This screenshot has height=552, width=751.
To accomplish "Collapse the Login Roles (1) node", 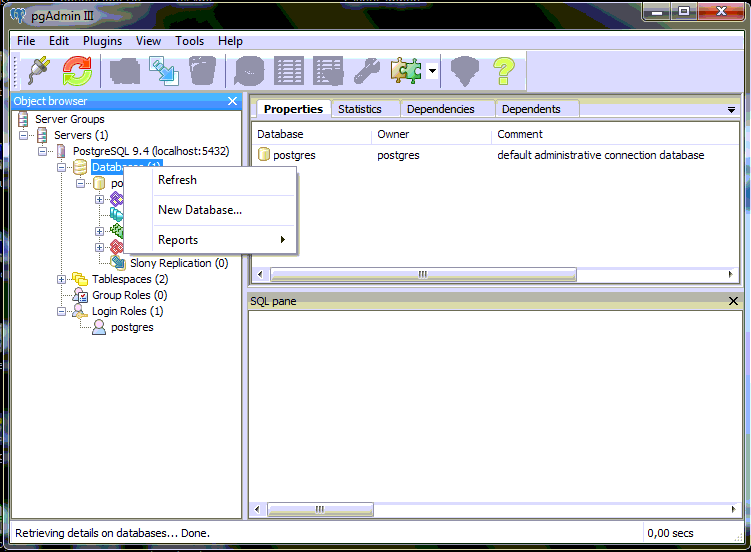I will [61, 311].
